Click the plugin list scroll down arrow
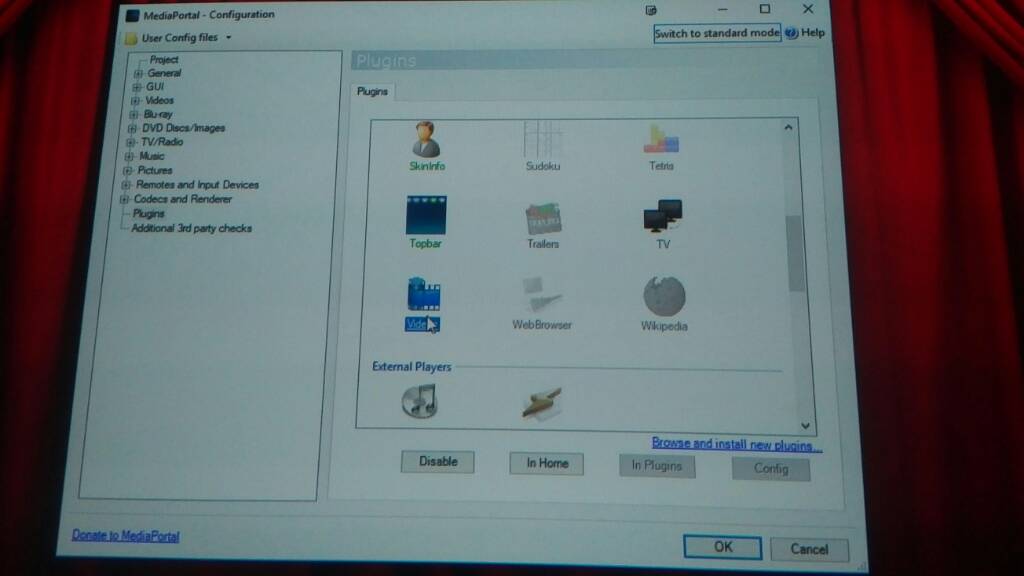 (805, 425)
